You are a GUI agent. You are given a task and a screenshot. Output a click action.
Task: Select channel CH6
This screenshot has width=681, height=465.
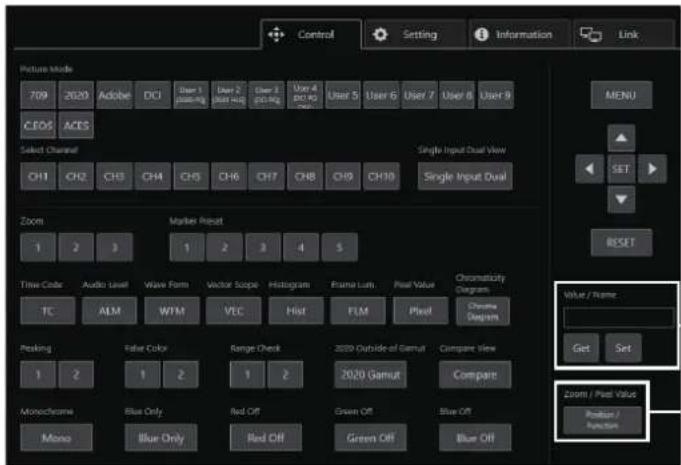[x=229, y=176]
